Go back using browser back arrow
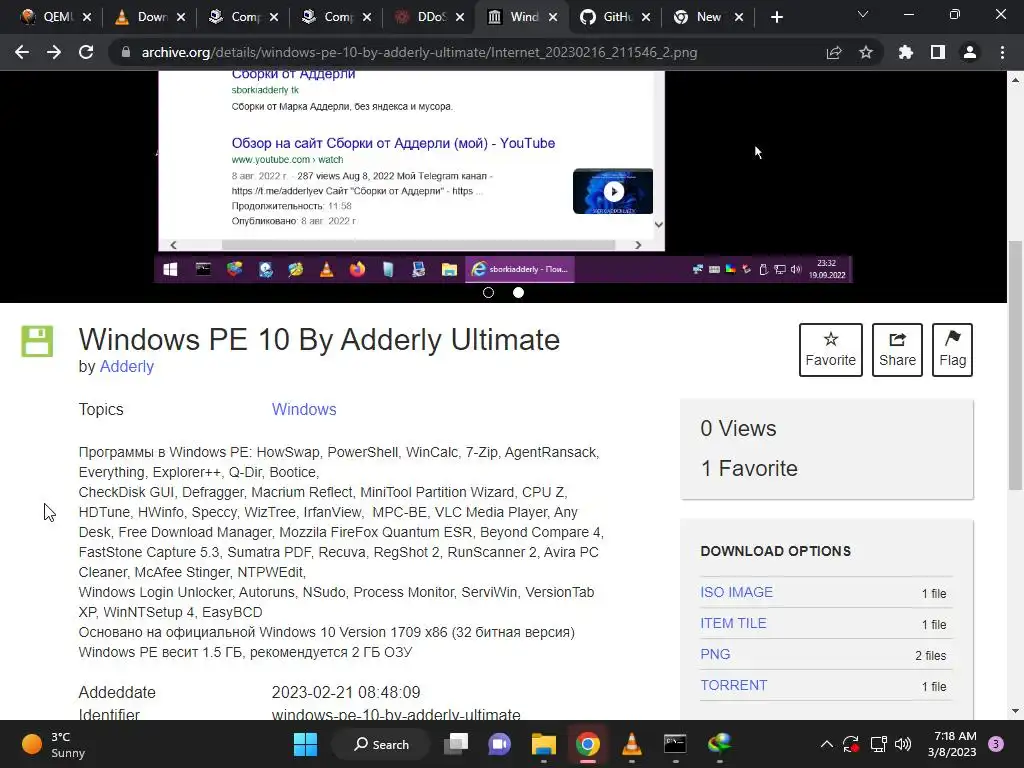The height and width of the screenshot is (768, 1024). tap(22, 52)
